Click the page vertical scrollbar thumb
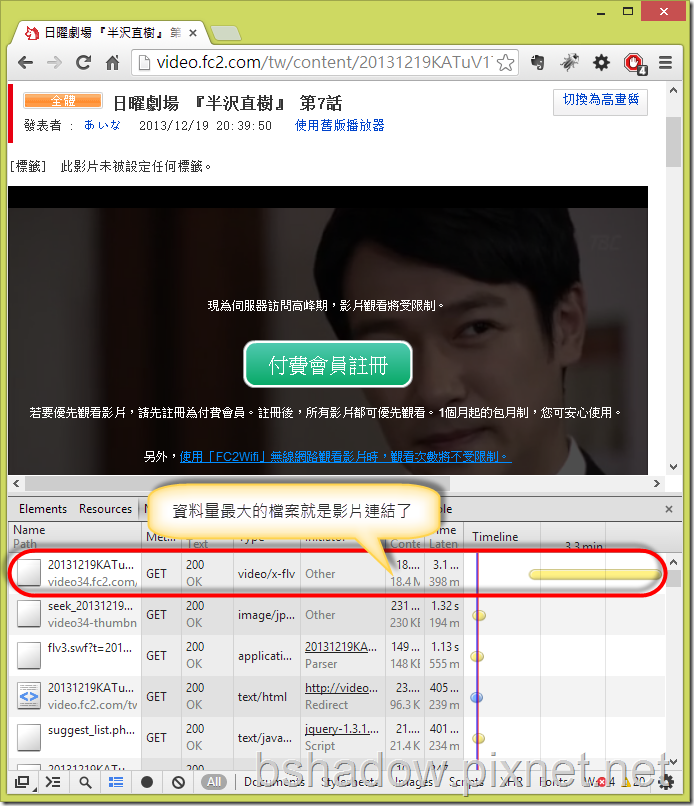This screenshot has width=694, height=806. click(673, 142)
